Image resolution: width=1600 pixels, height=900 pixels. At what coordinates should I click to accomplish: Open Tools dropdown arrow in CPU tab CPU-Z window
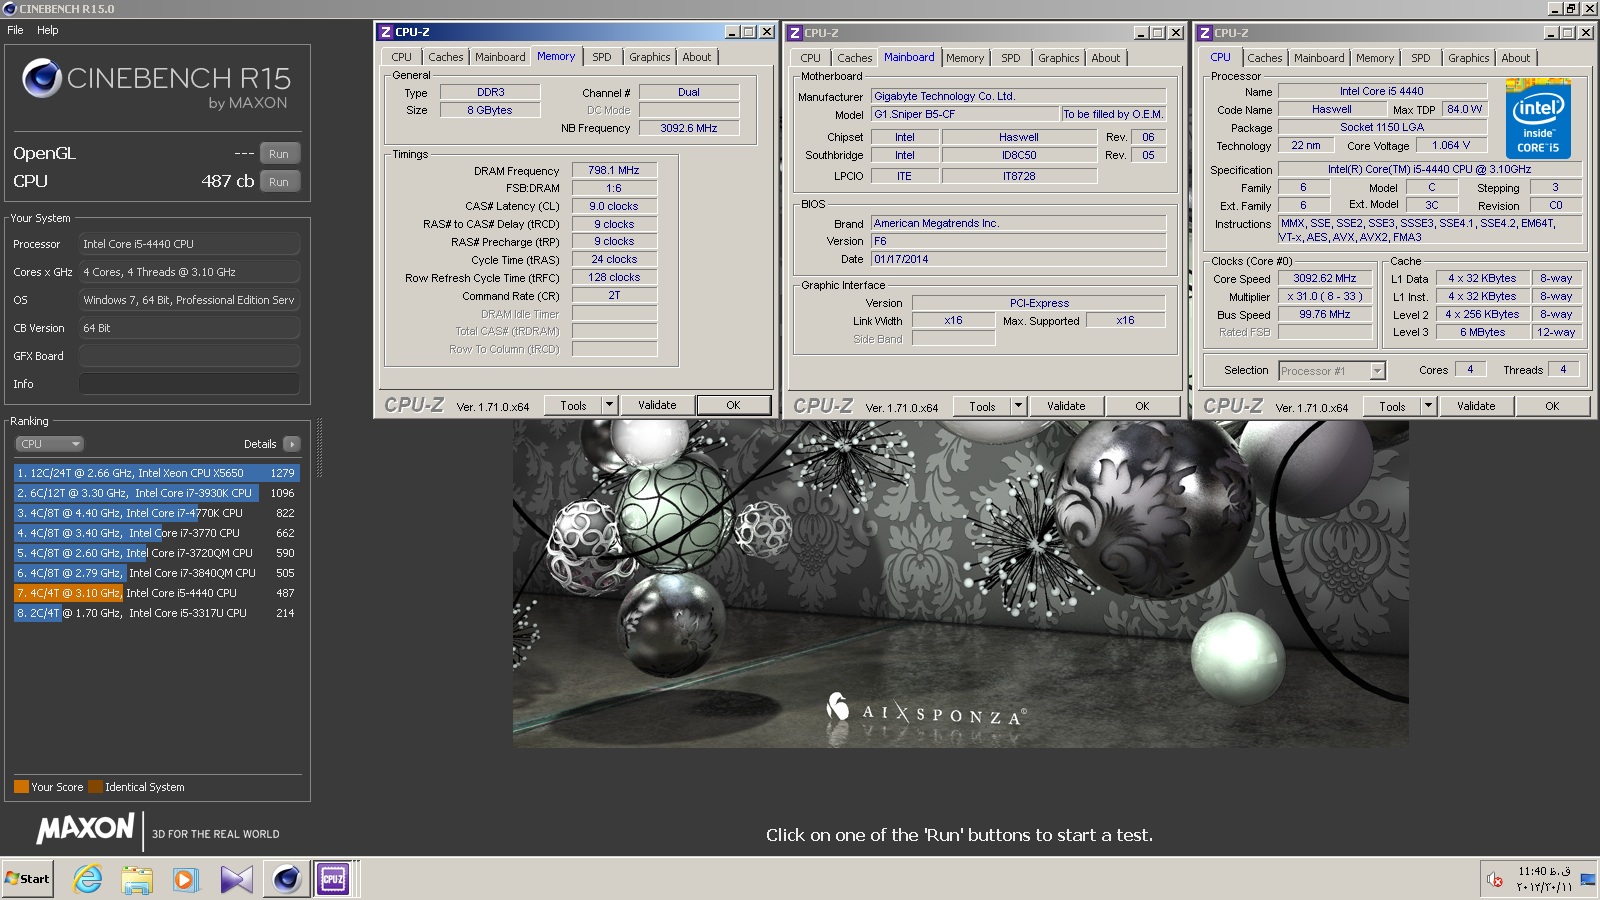1428,406
